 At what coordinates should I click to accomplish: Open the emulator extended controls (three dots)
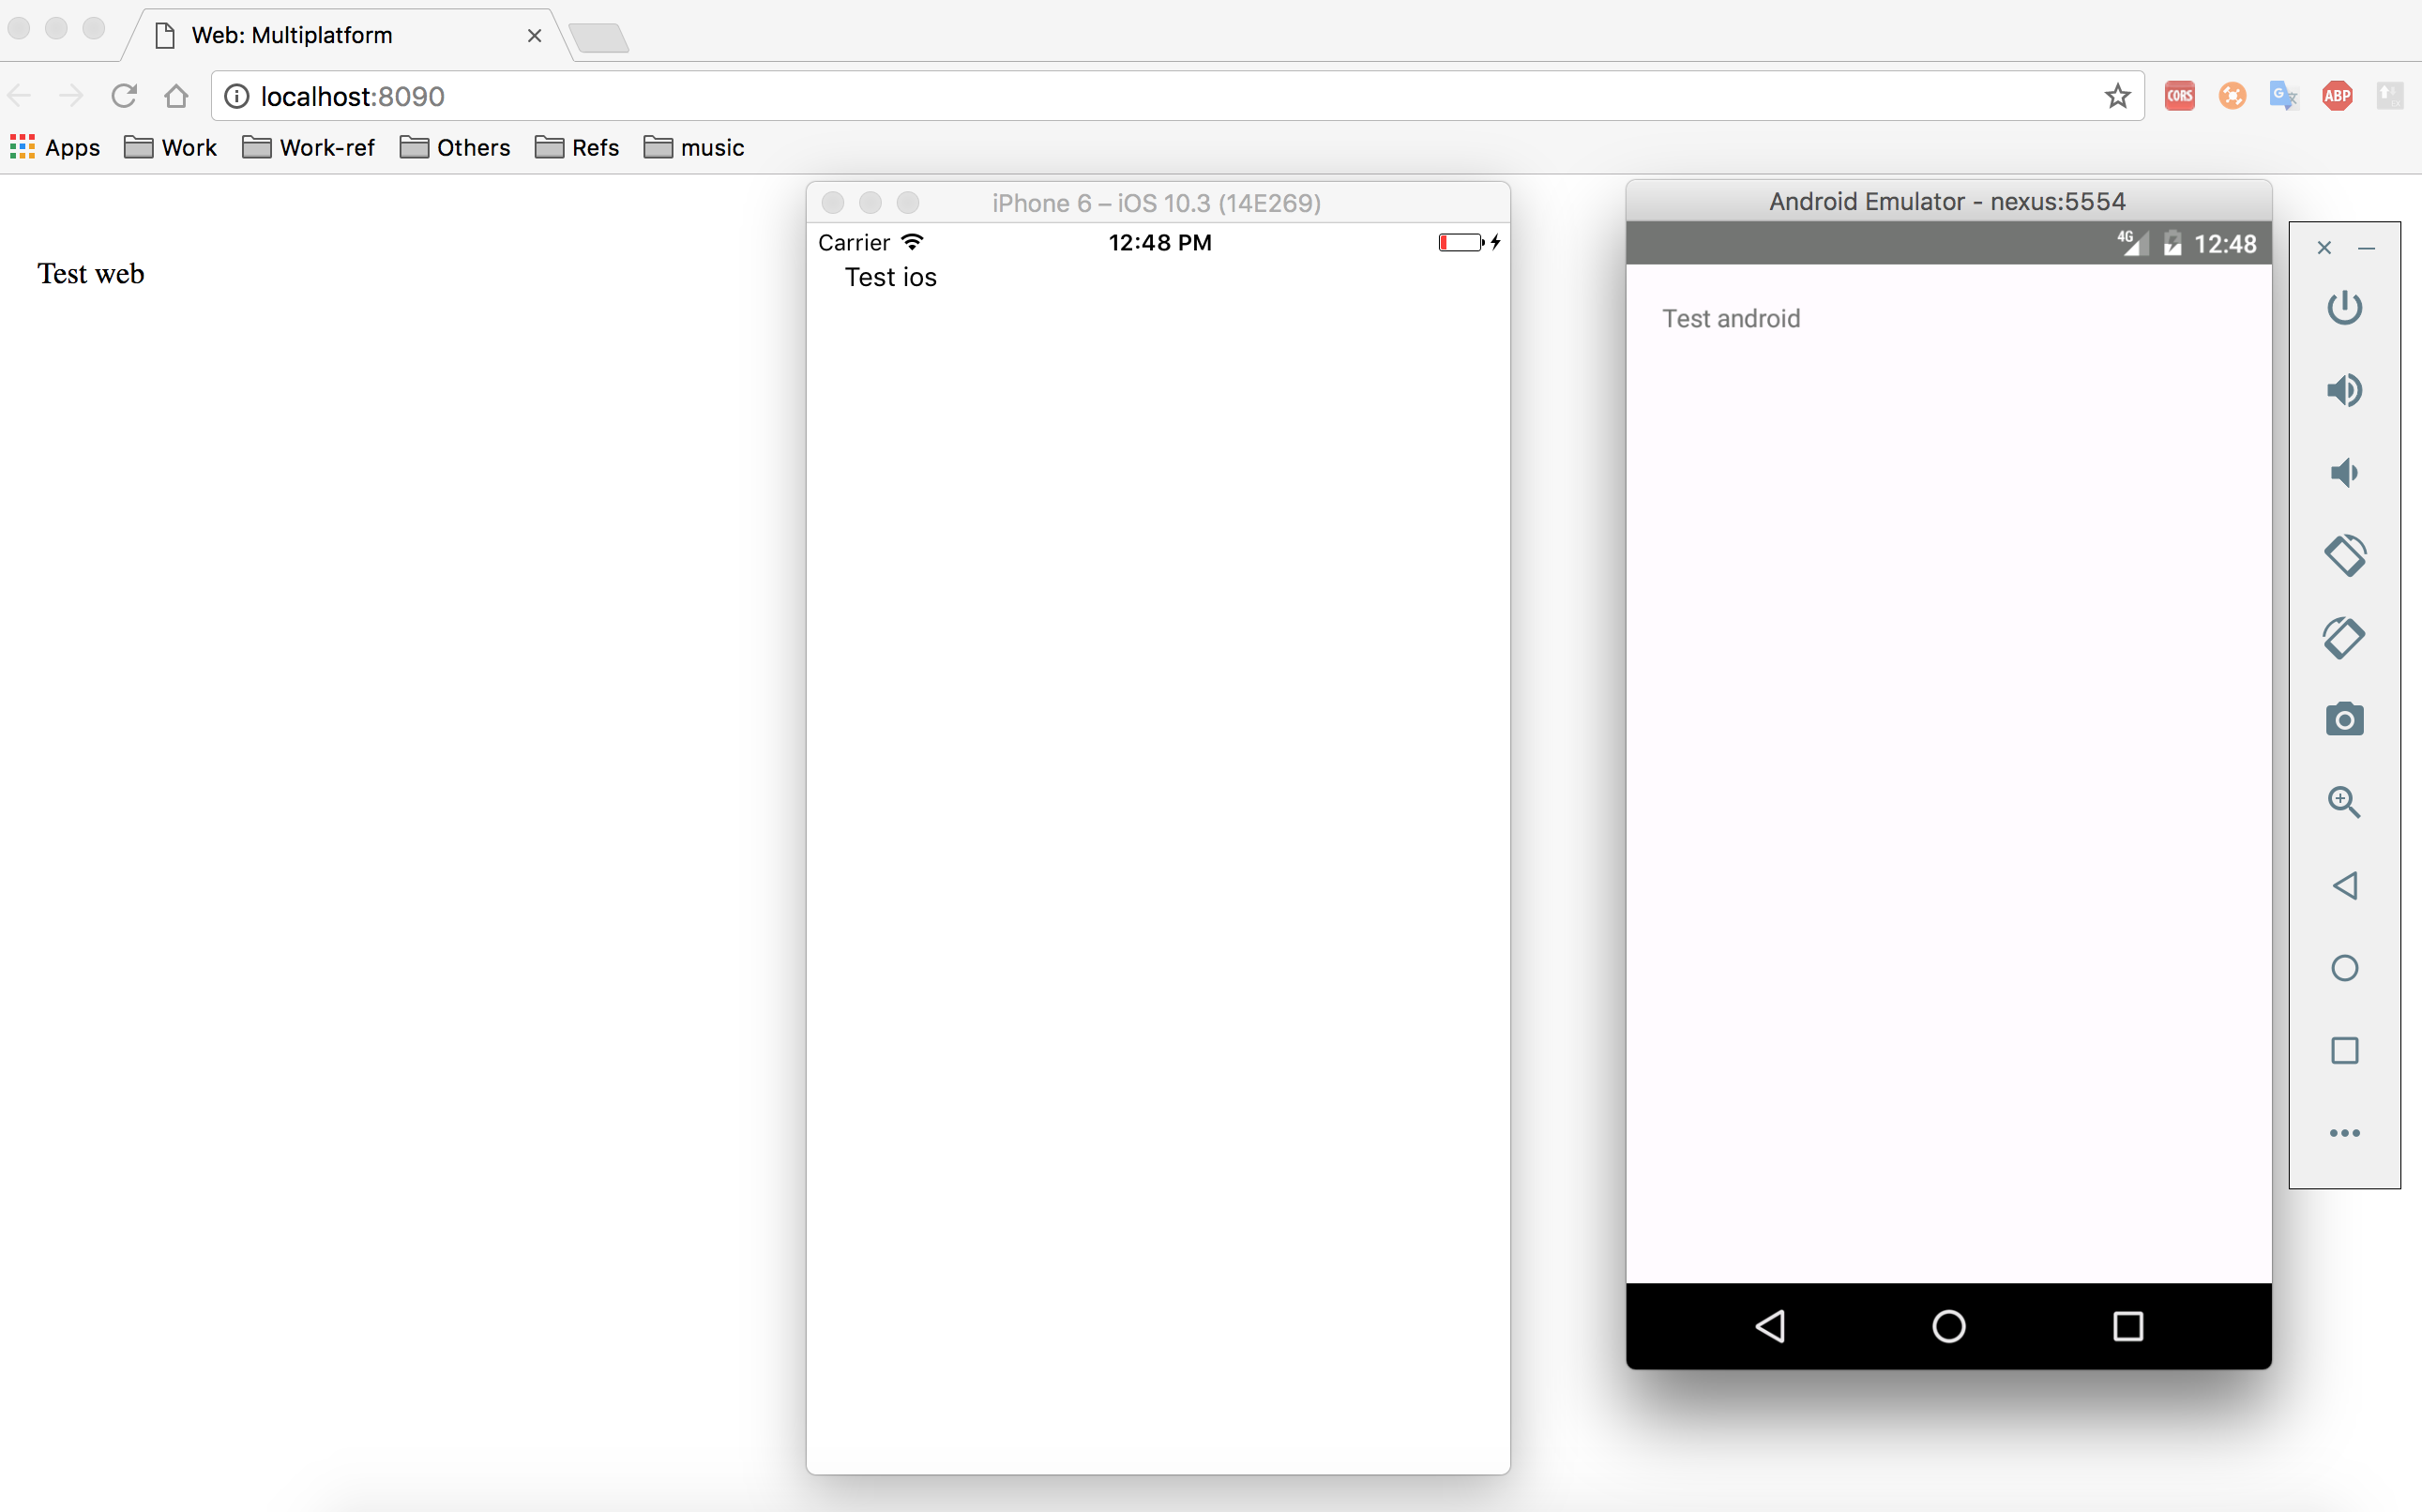click(2344, 1133)
